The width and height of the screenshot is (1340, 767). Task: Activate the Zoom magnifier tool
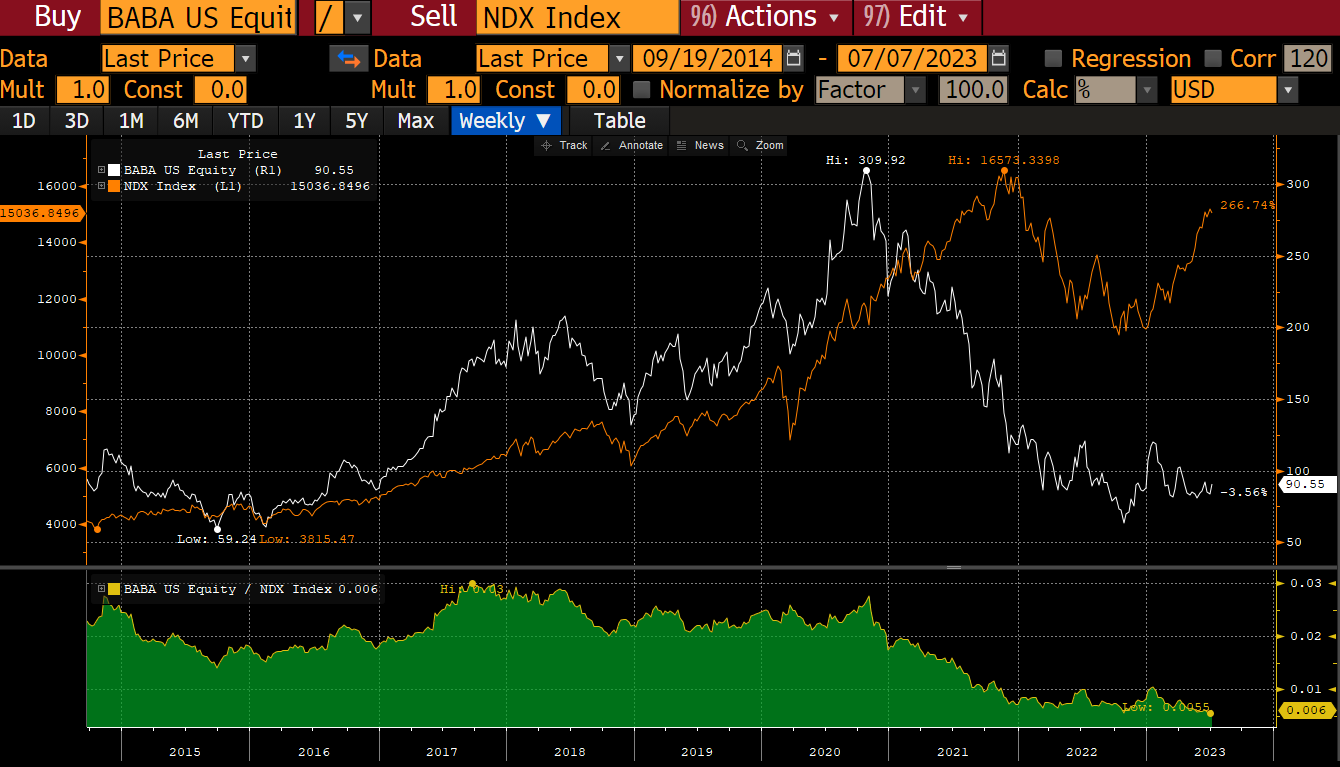[759, 145]
